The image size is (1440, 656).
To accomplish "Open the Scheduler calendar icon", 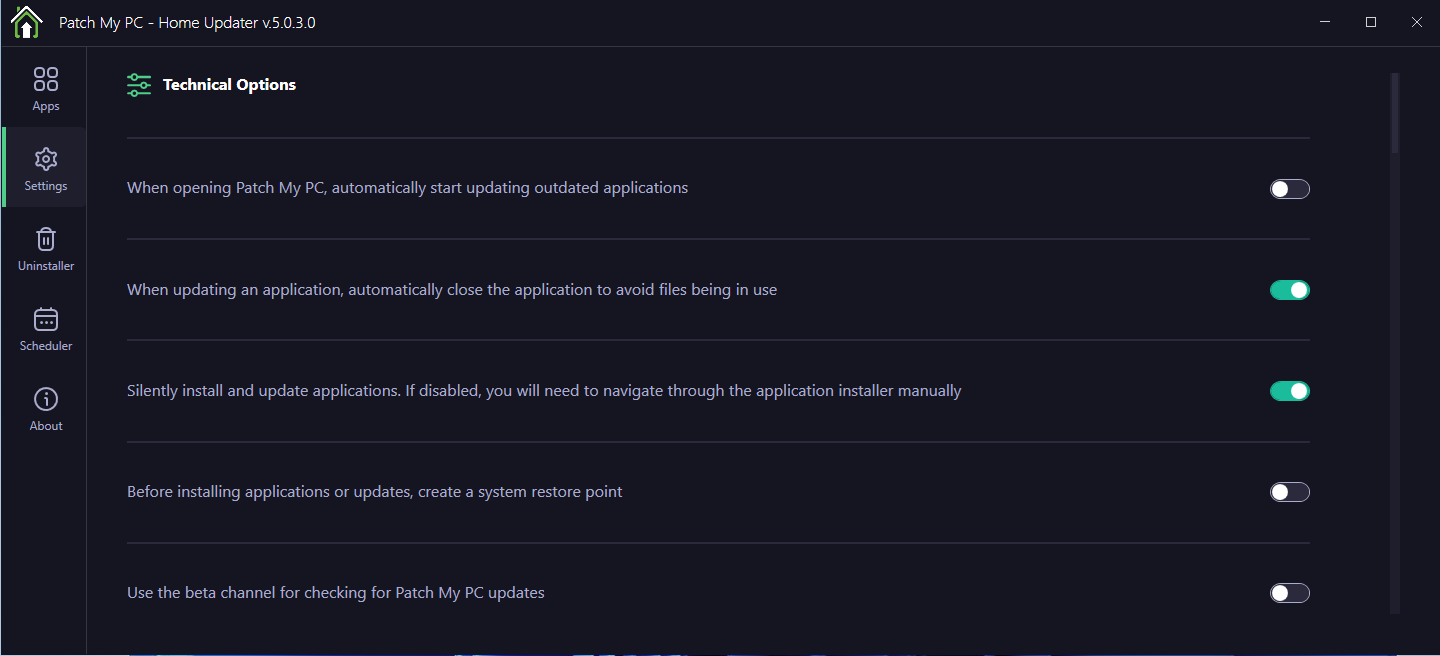I will point(46,319).
